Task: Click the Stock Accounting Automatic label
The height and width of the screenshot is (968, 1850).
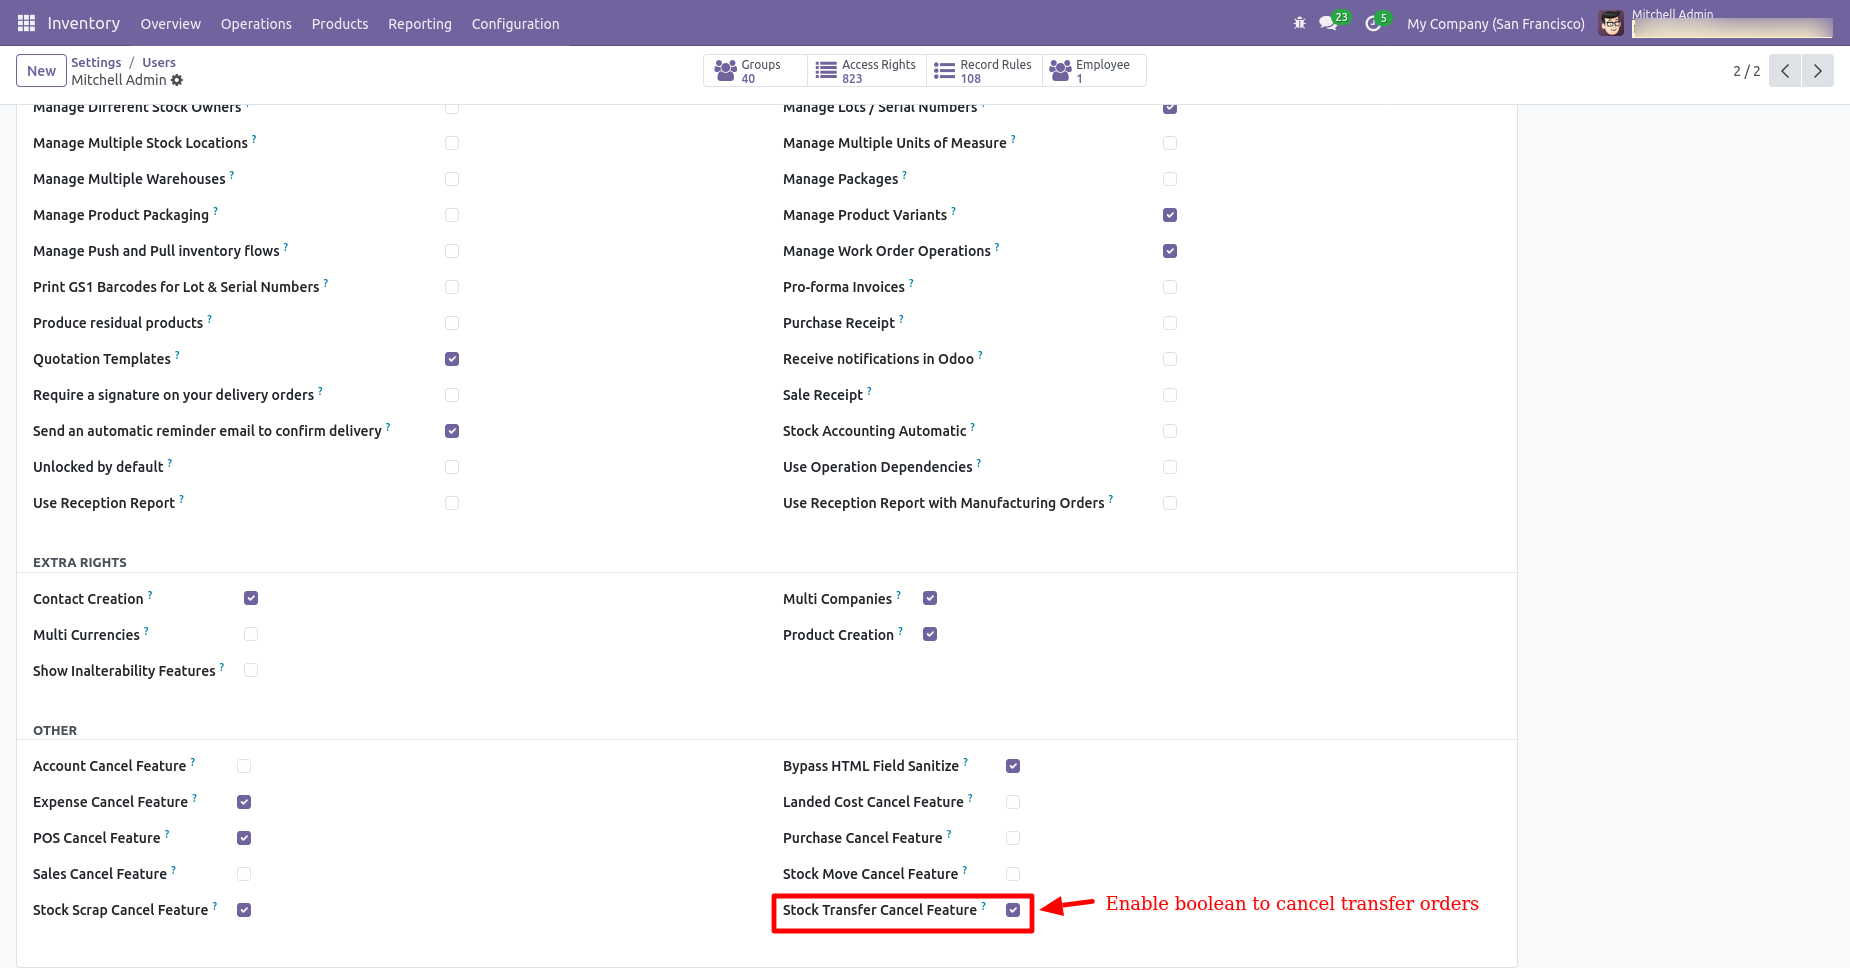Action: pyautogui.click(x=875, y=431)
